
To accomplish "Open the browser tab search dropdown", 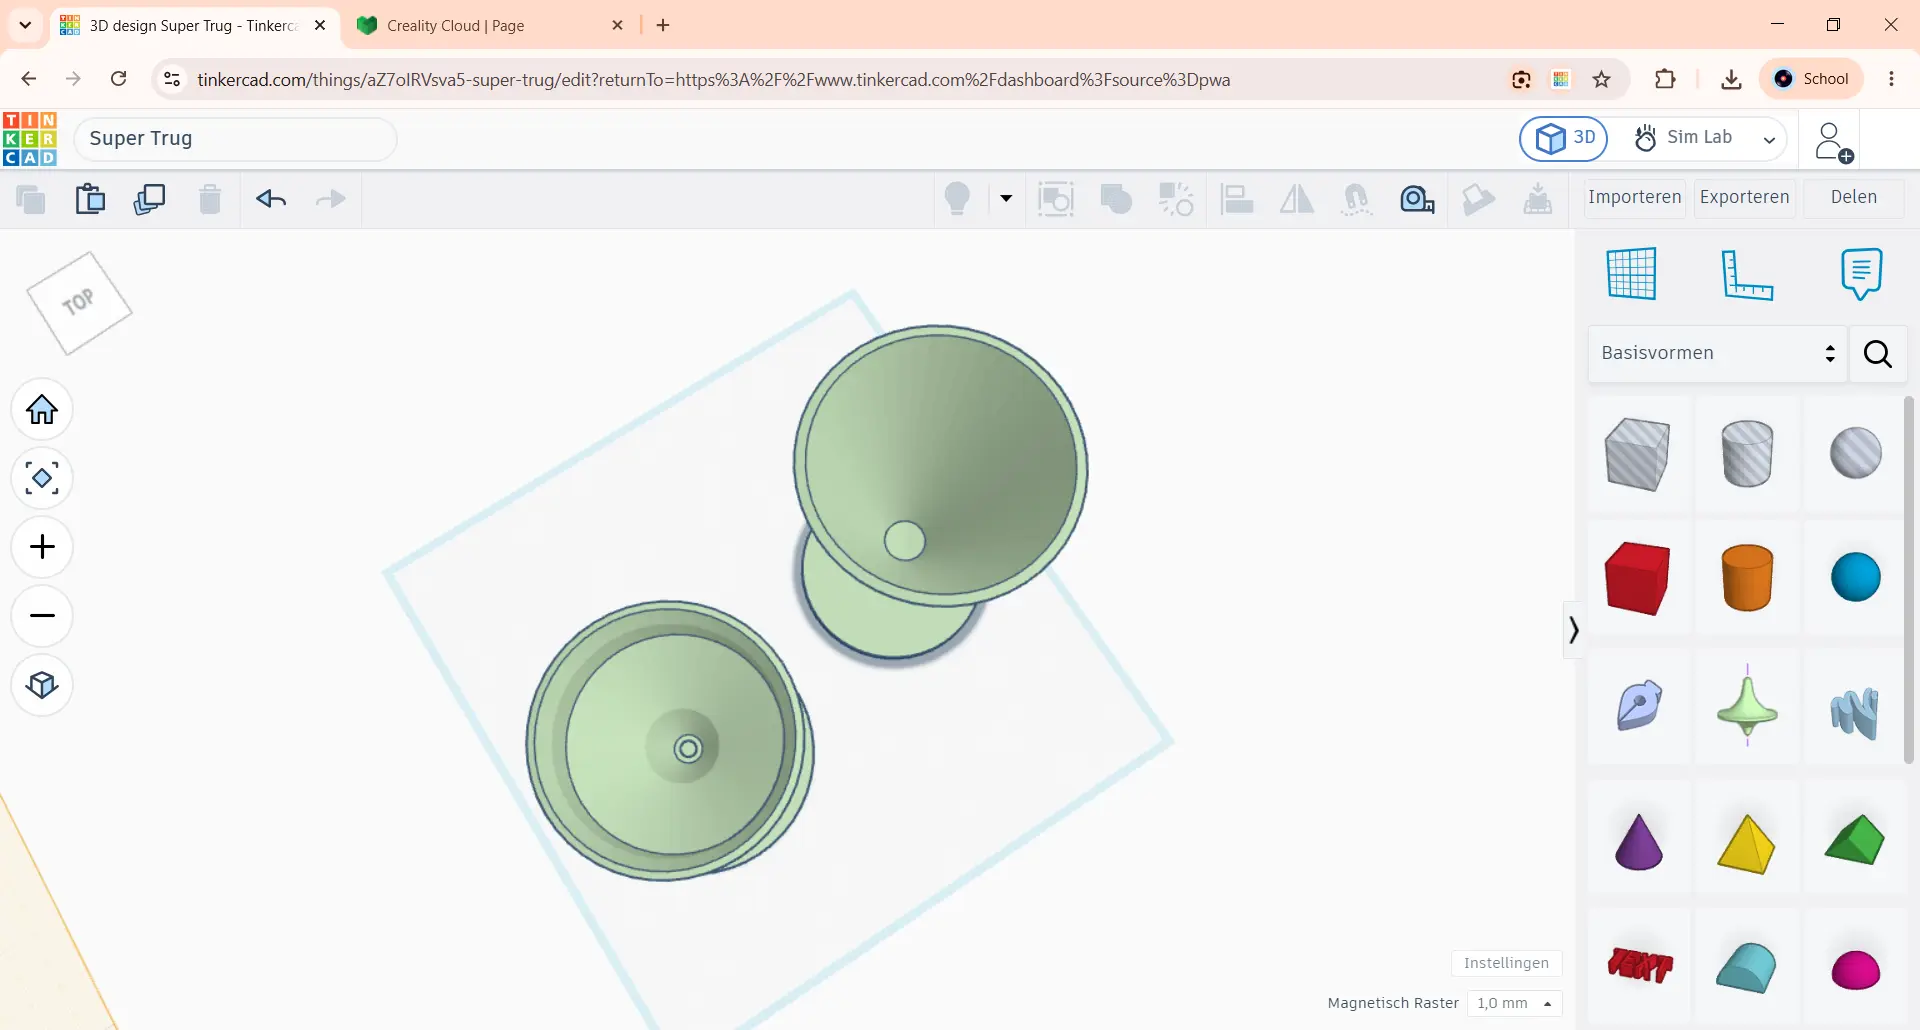I will [25, 26].
